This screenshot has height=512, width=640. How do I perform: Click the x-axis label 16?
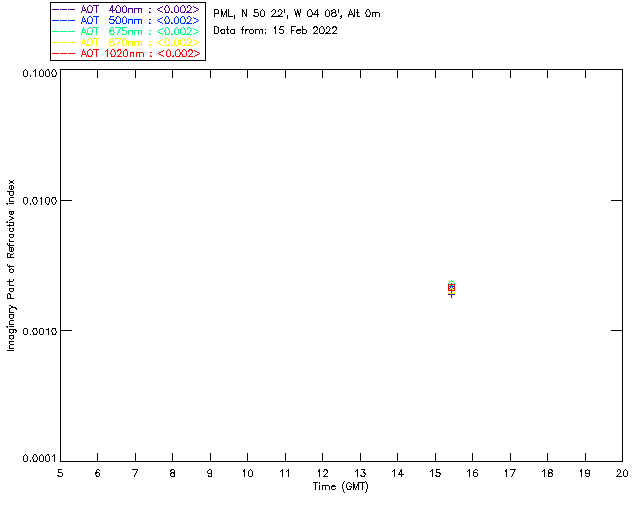[x=472, y=473]
